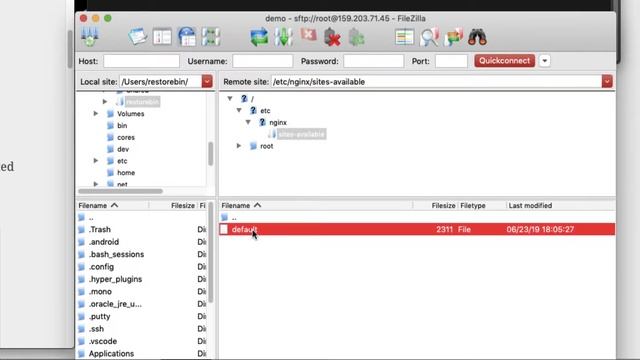Collapse the remote etc tree node

click(239, 110)
